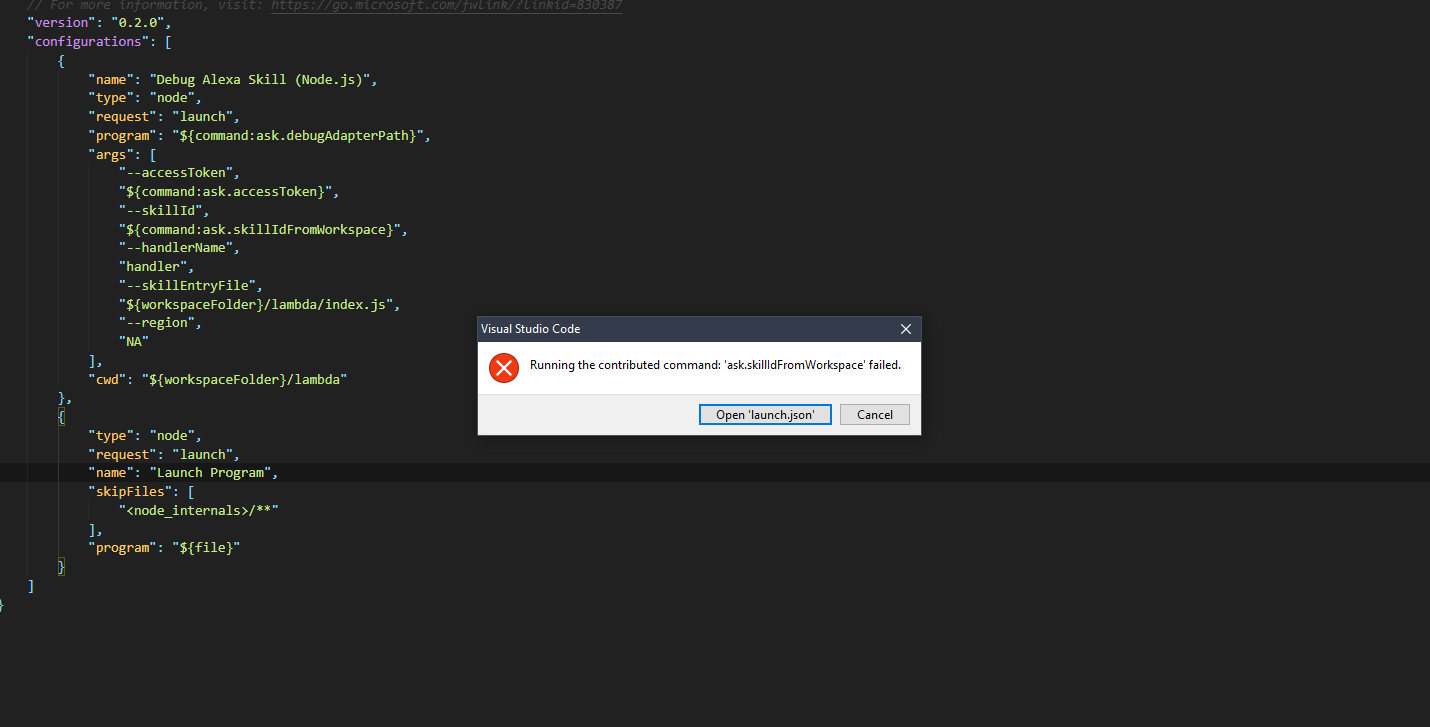Click the red error icon in the dialog
1430x727 pixels.
click(x=504, y=368)
